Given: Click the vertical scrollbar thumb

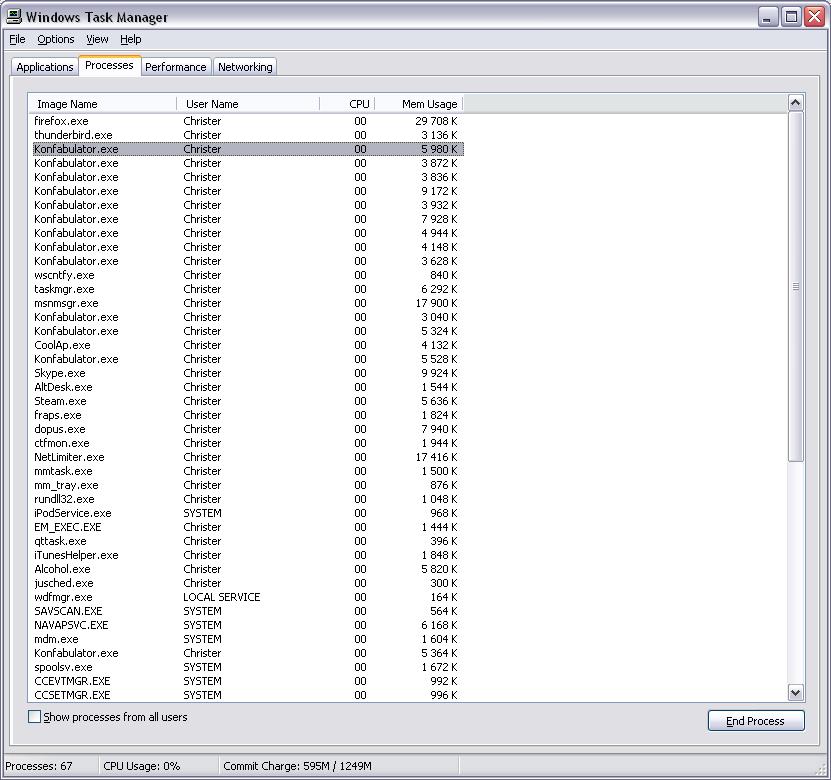Looking at the screenshot, I should 795,286.
